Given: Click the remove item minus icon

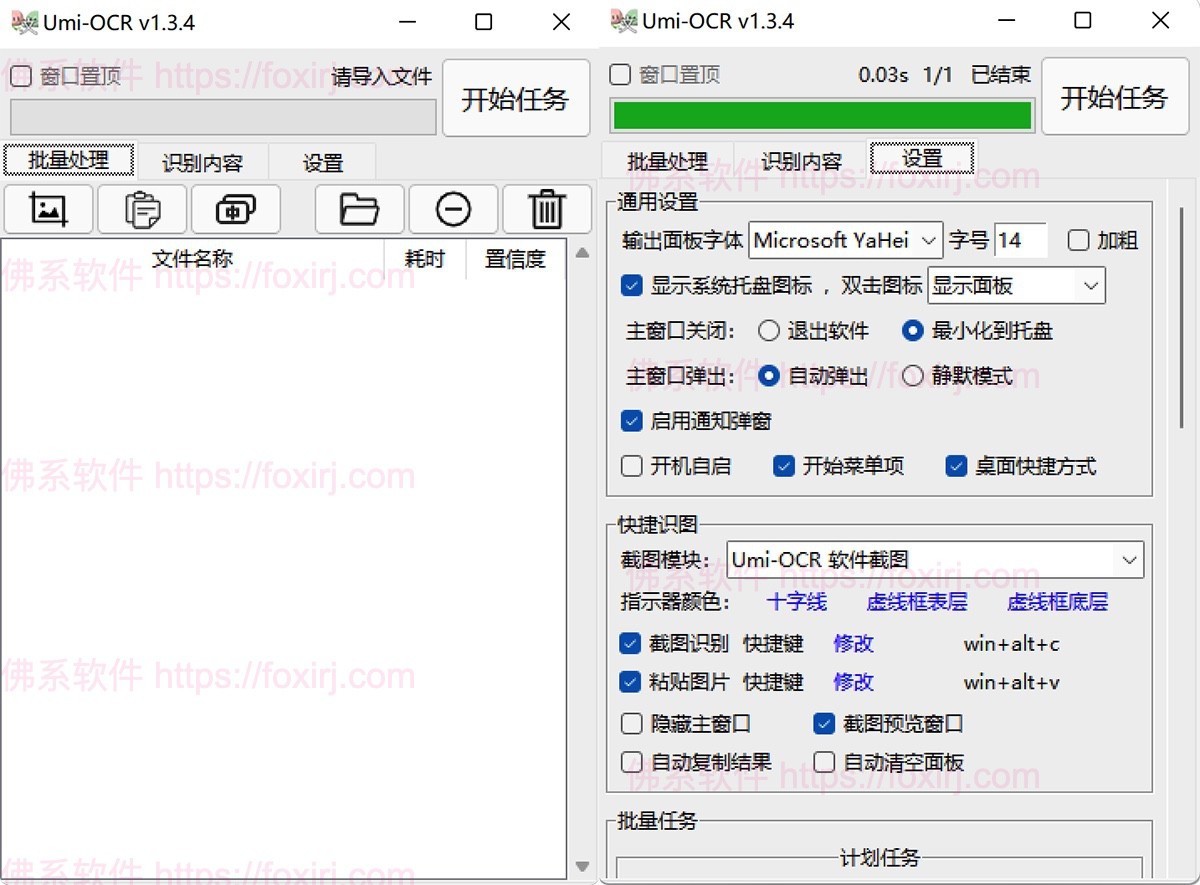Looking at the screenshot, I should click(x=452, y=209).
